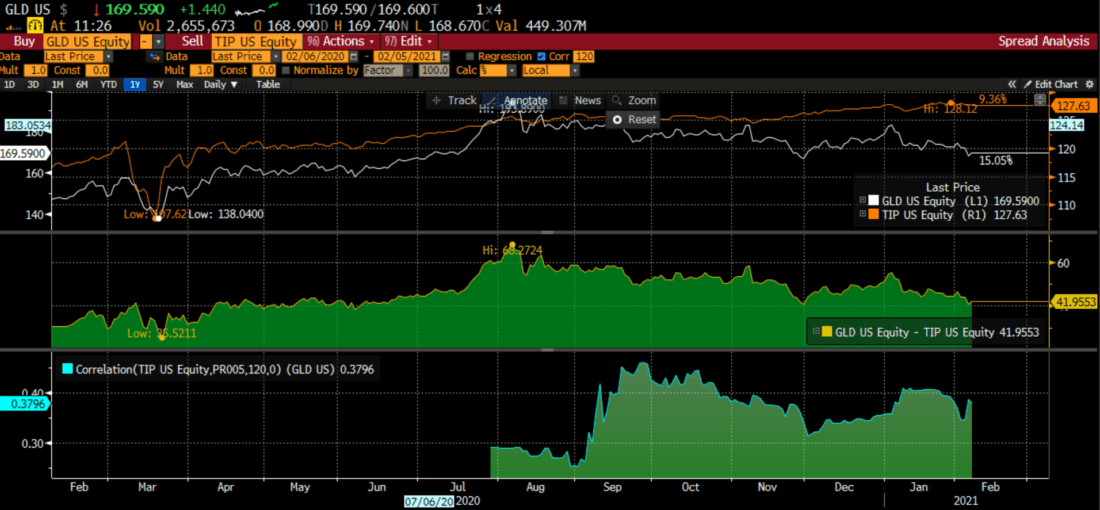
Task: Click the Low: 25.5211 spread label
Action: [x=161, y=333]
